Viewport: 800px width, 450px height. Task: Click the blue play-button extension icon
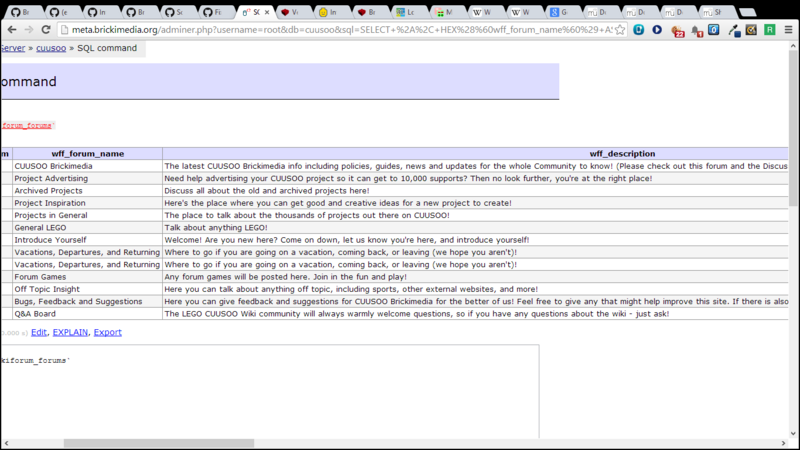tap(657, 30)
